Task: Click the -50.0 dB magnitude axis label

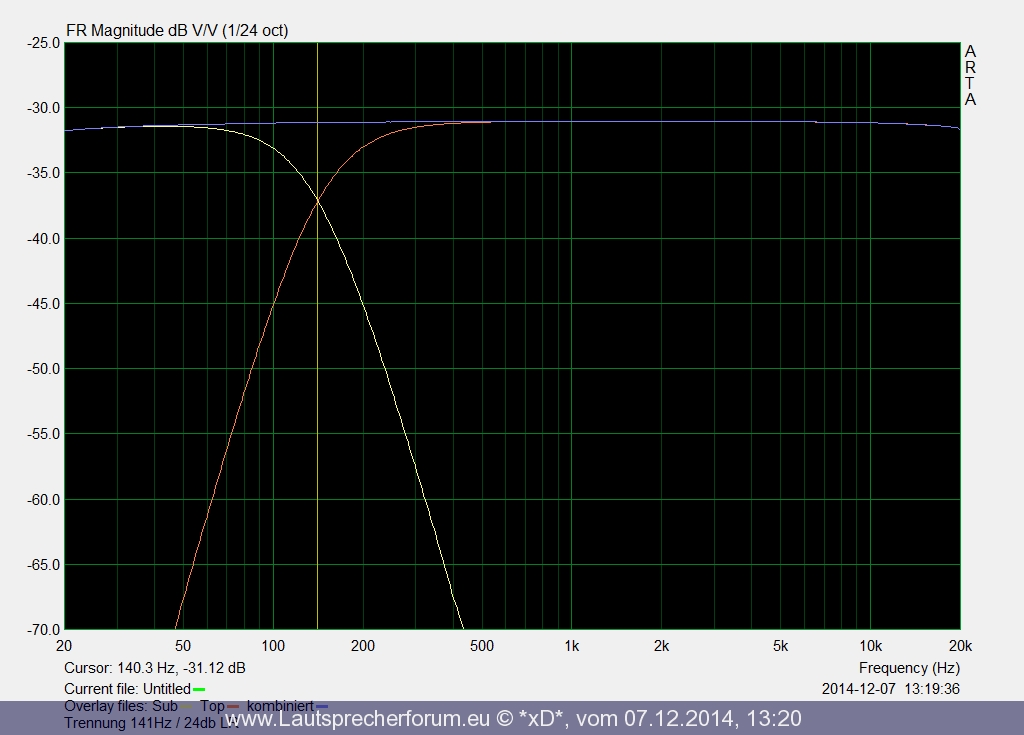Action: [41, 369]
